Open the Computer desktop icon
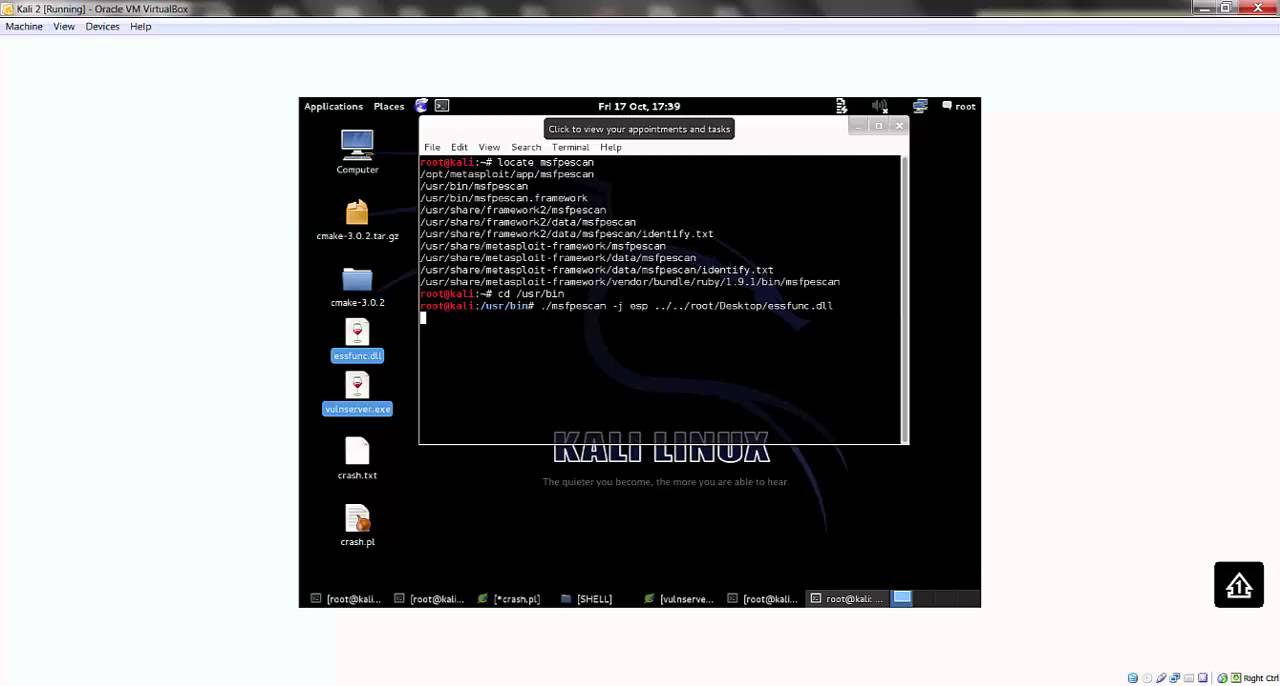Screen dimensions: 1280x686 point(357,152)
